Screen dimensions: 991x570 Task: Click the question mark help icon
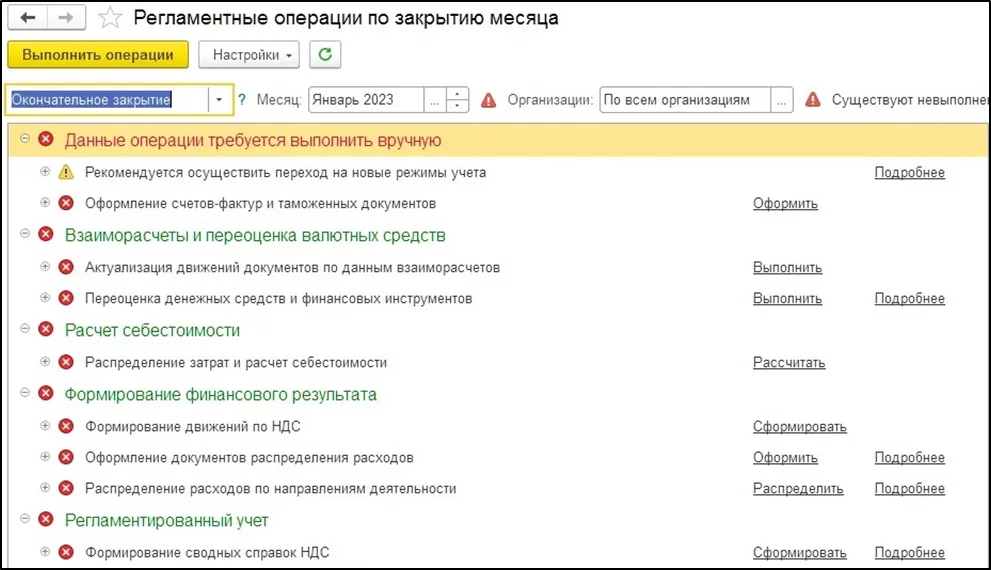pyautogui.click(x=242, y=100)
